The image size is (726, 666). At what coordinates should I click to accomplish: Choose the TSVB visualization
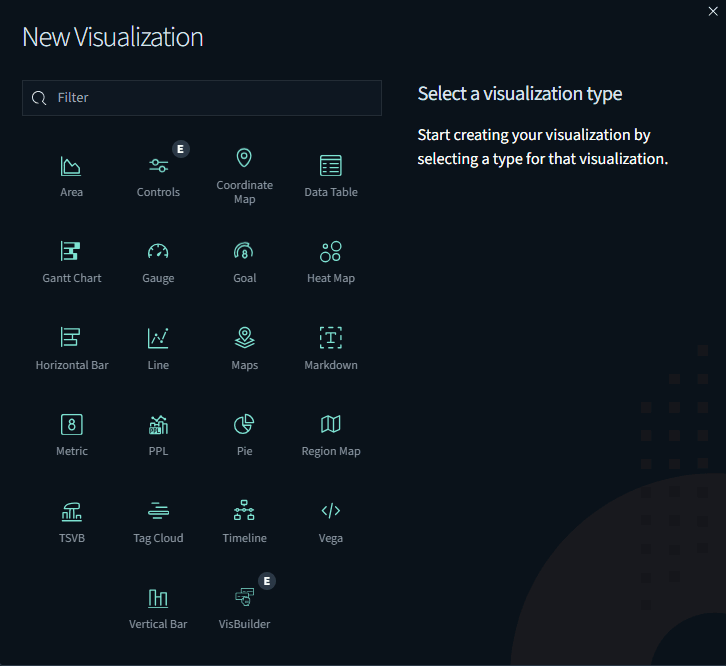(x=71, y=522)
